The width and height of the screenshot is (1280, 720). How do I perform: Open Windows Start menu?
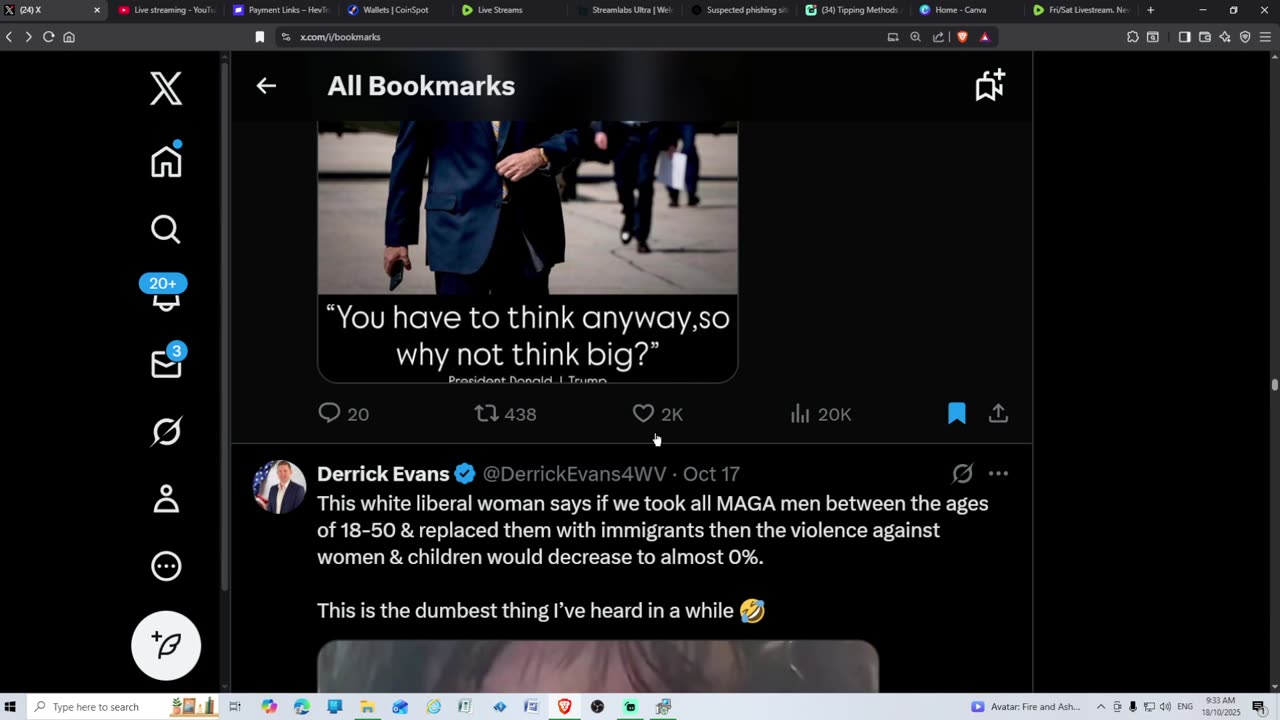pyautogui.click(x=11, y=707)
